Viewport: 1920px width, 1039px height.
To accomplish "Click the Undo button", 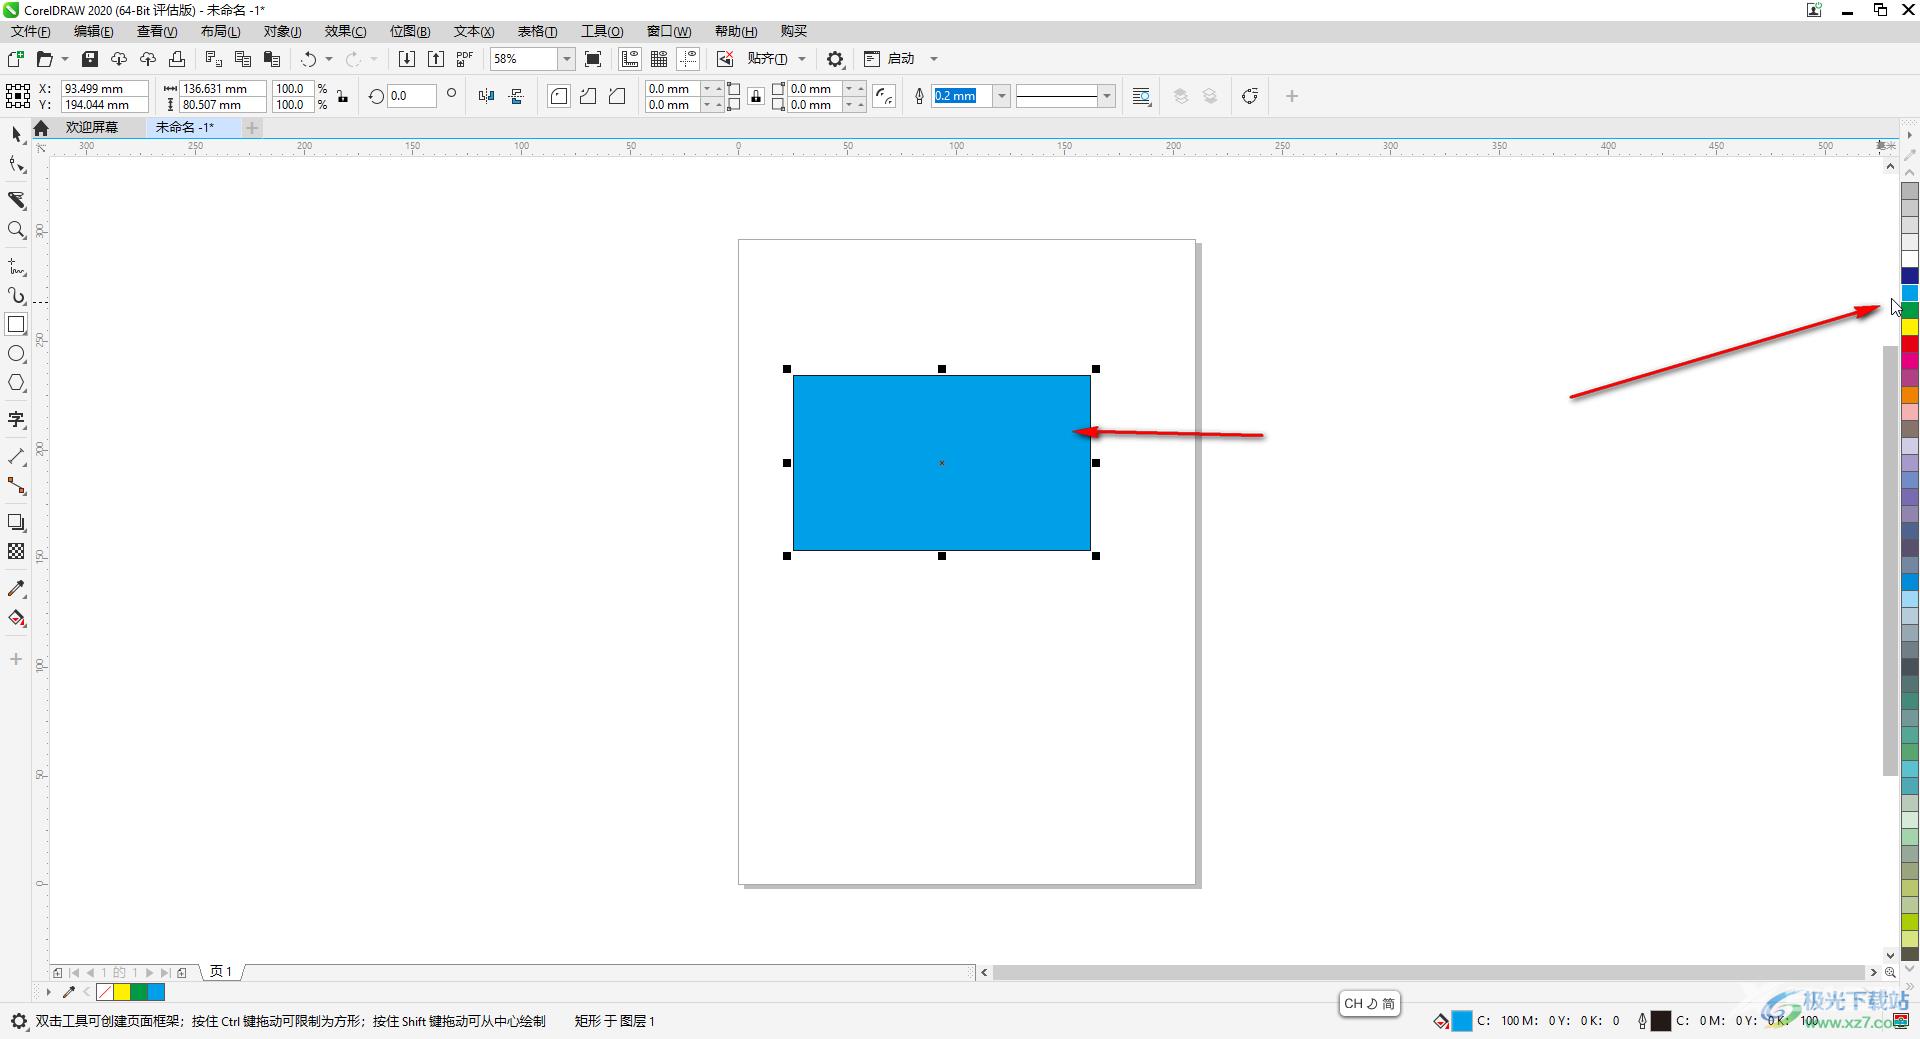I will [309, 59].
